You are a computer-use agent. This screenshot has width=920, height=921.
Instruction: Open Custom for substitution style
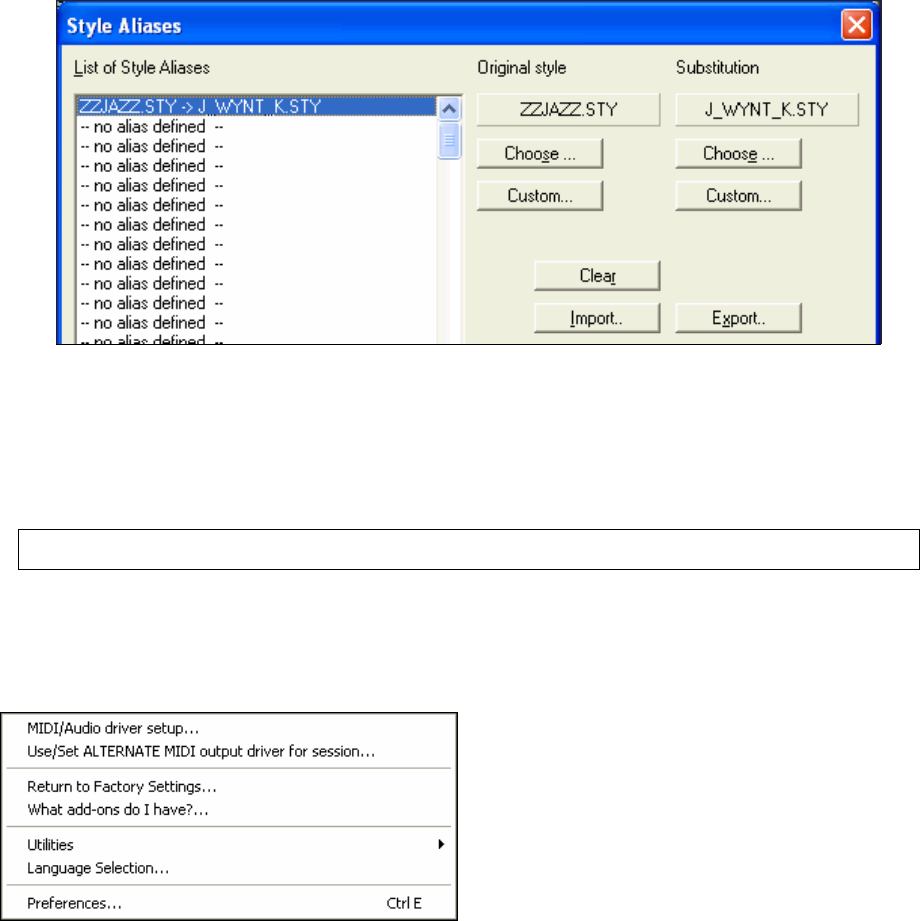pos(738,196)
